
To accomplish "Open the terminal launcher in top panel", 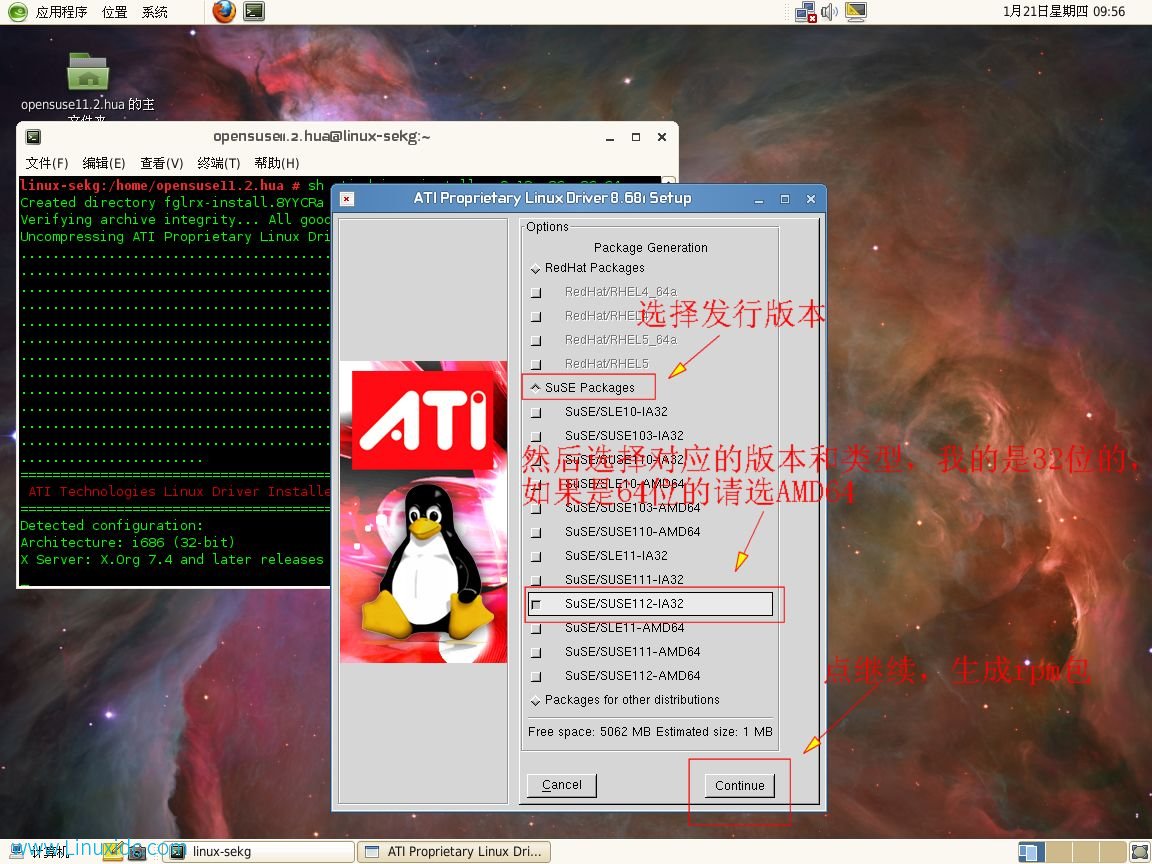I will point(253,11).
